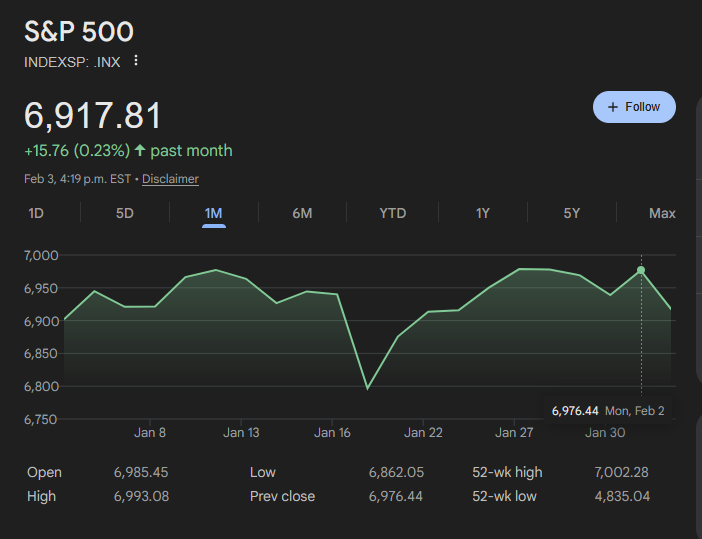The height and width of the screenshot is (539, 702).
Task: Switch to the Max range tab
Action: [x=662, y=213]
